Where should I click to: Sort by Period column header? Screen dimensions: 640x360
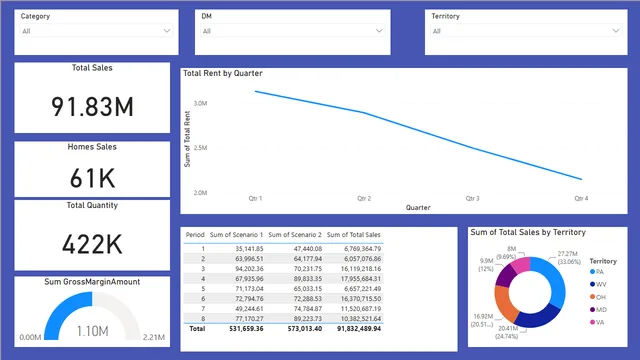coord(195,235)
